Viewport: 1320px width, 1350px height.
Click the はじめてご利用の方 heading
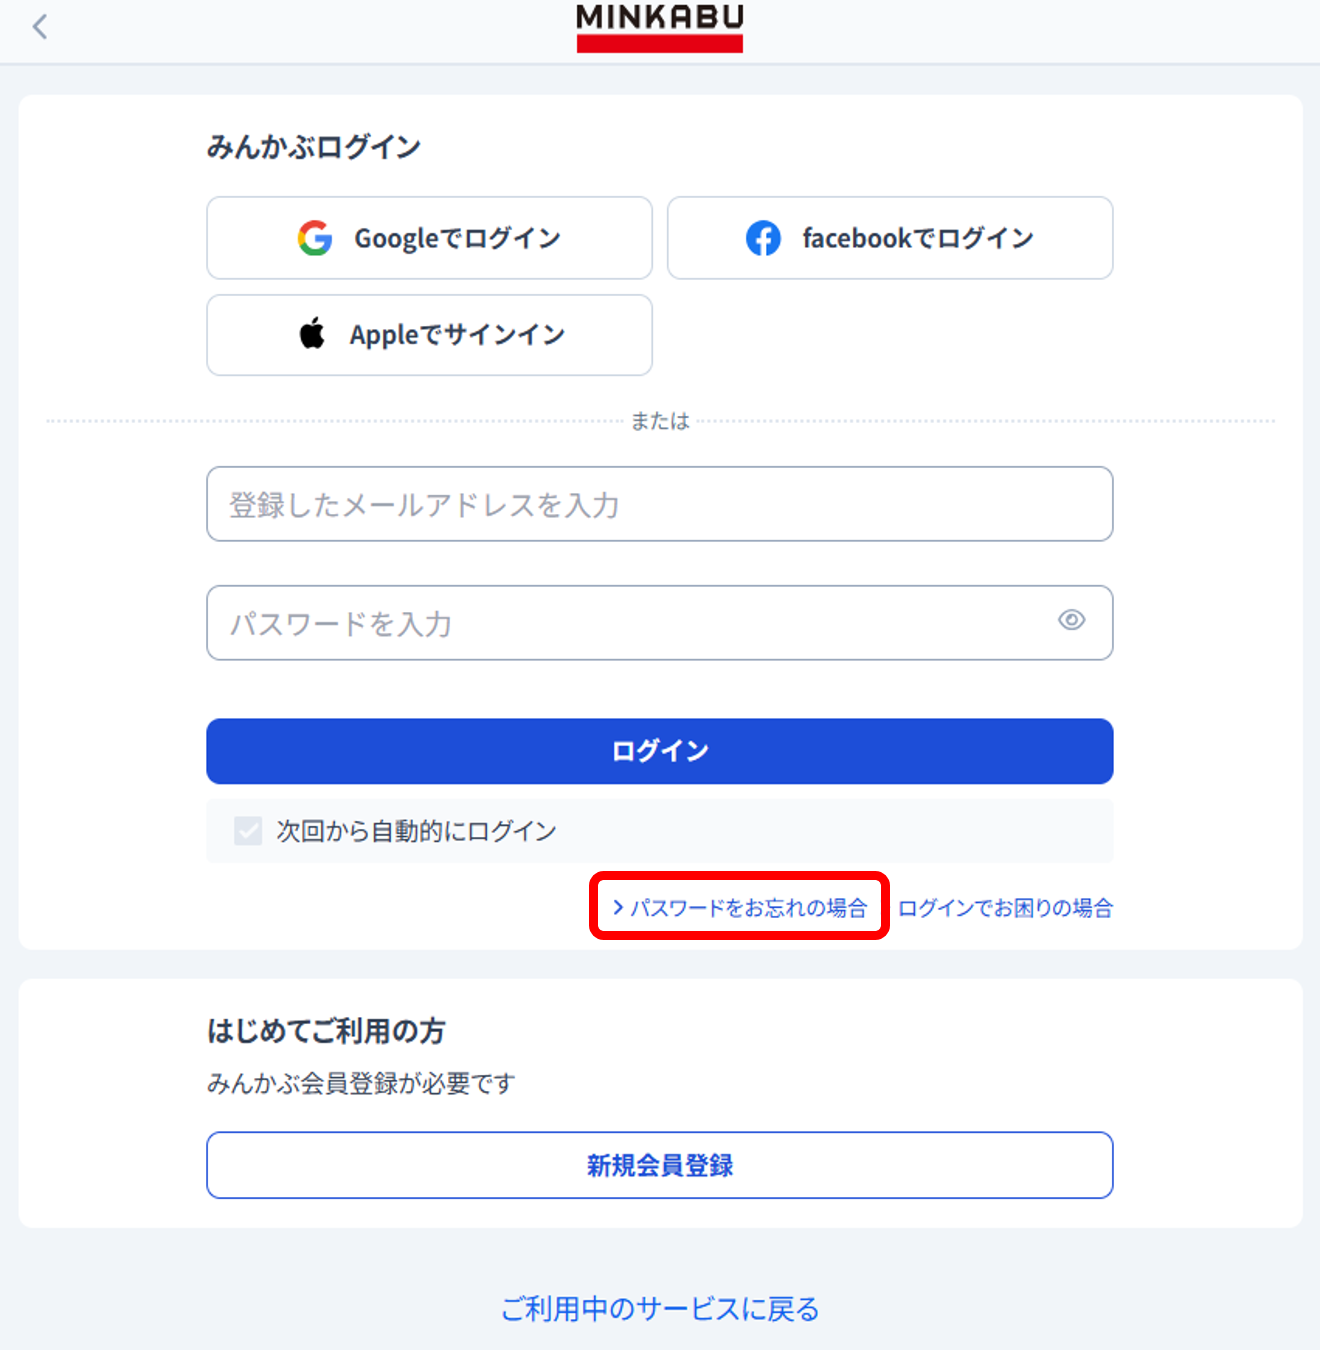point(326,1030)
